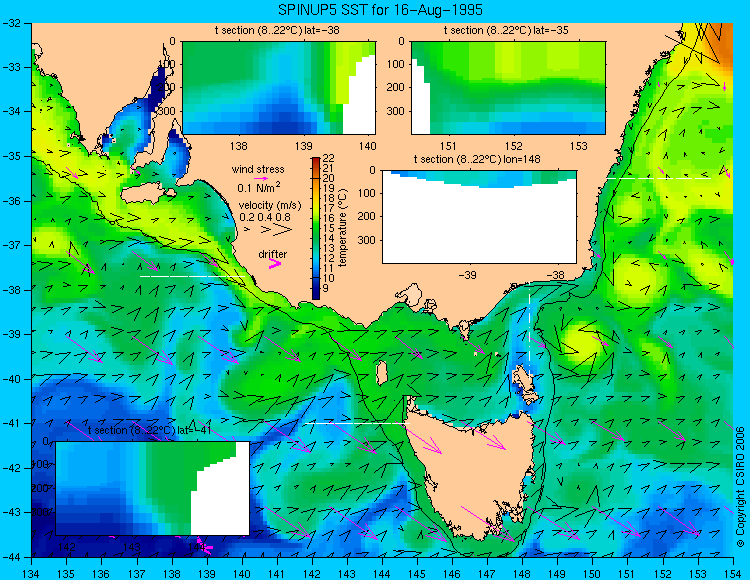Screen dimensions: 750x580
Task: Click the 150 longitude tick on the bottom axis
Action: (x=592, y=574)
